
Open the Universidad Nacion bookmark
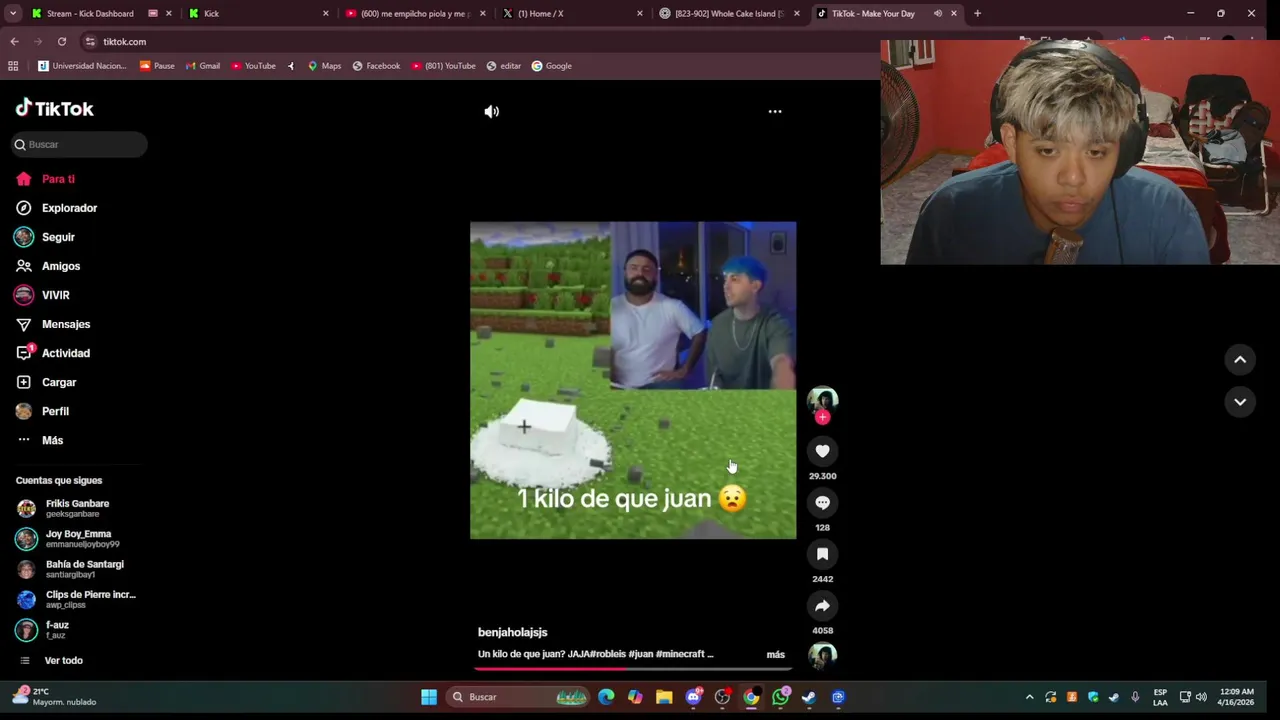[x=82, y=66]
